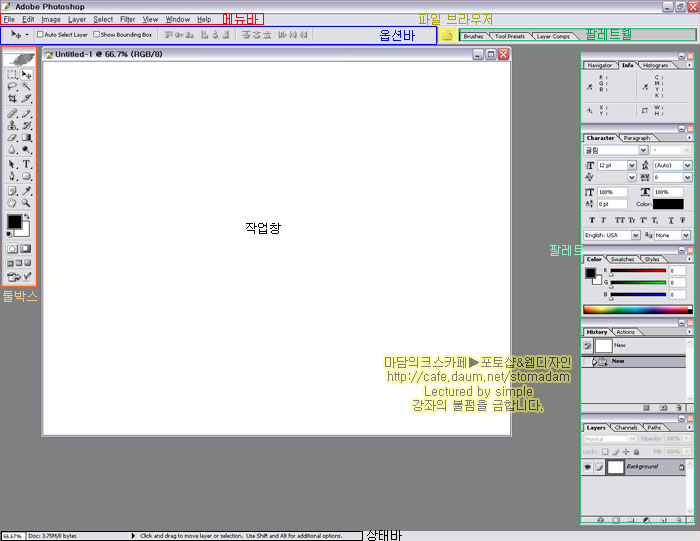
Task: Select the Path Selection tool
Action: pos(12,164)
